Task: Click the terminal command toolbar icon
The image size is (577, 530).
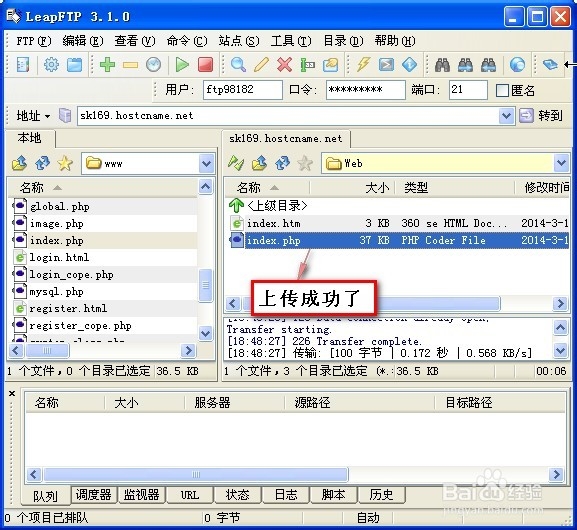Action: [x=386, y=65]
